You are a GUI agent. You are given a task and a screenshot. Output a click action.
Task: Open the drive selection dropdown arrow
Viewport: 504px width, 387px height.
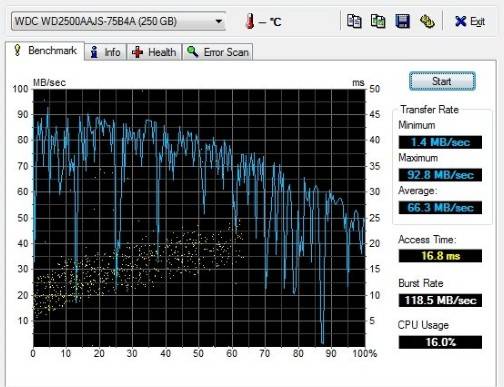tap(219, 21)
